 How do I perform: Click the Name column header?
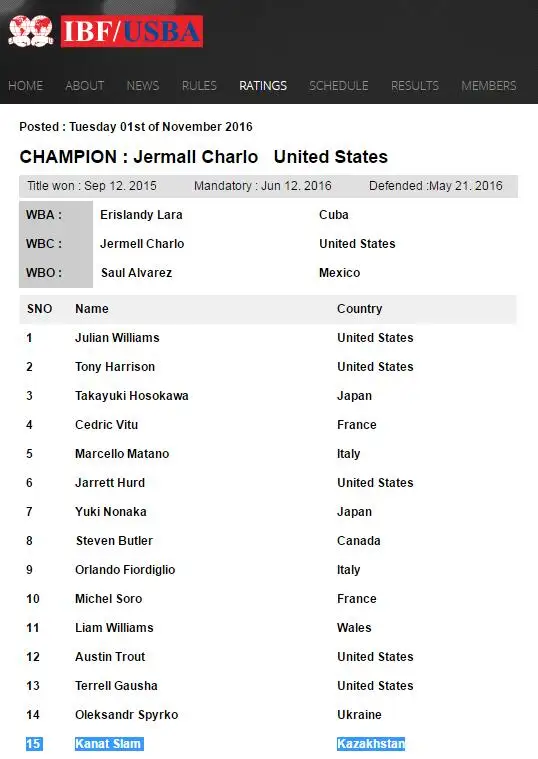coord(92,308)
